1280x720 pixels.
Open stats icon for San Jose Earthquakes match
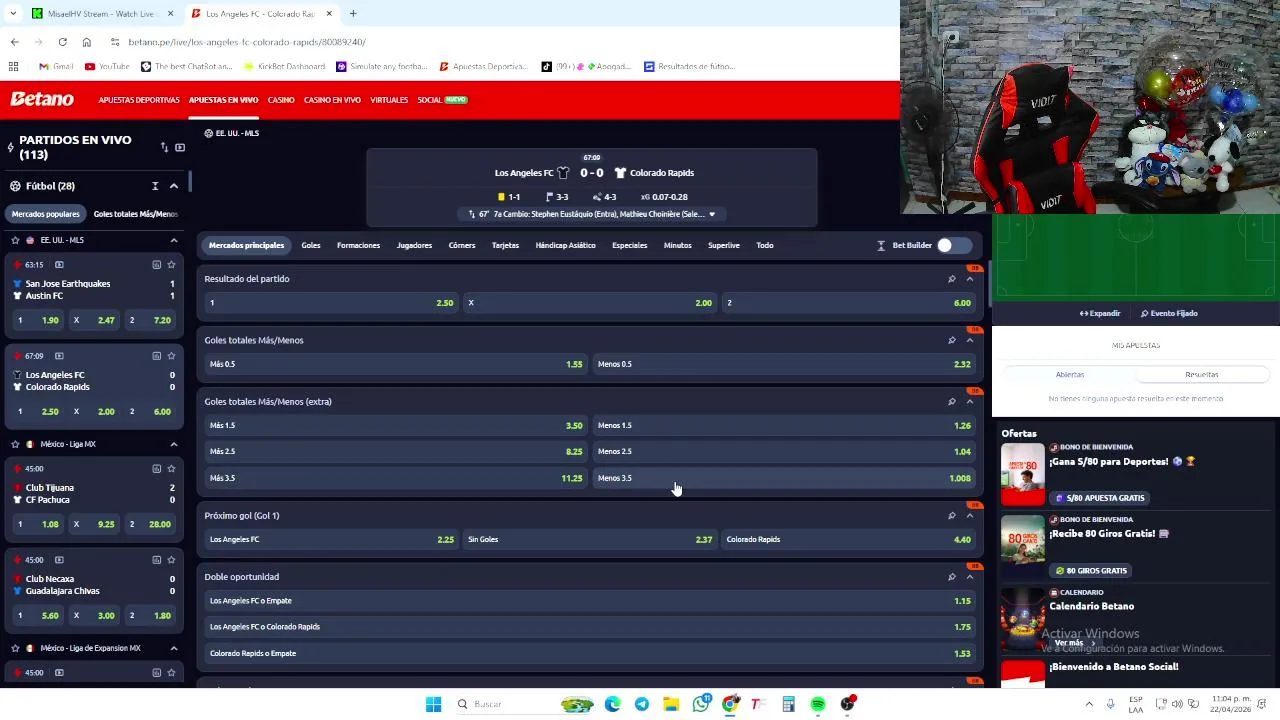click(x=156, y=265)
